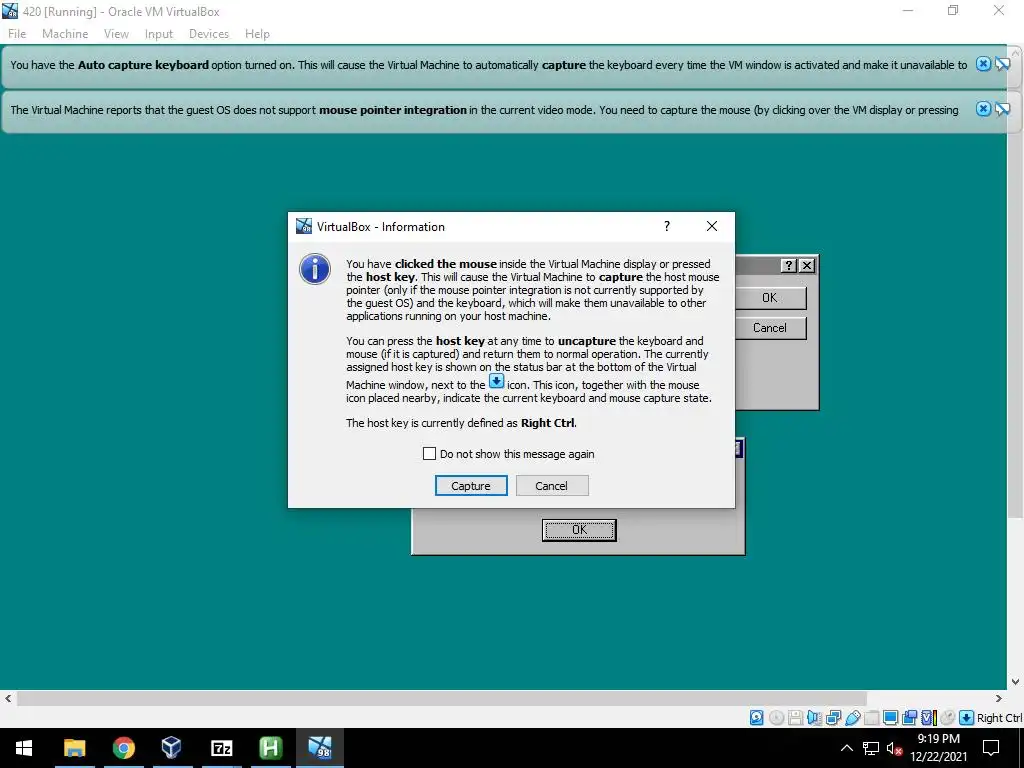Screen dimensions: 1024x768
Task: Open VirtualBox Manager cube taskbar icon
Action: pyautogui.click(x=172, y=748)
